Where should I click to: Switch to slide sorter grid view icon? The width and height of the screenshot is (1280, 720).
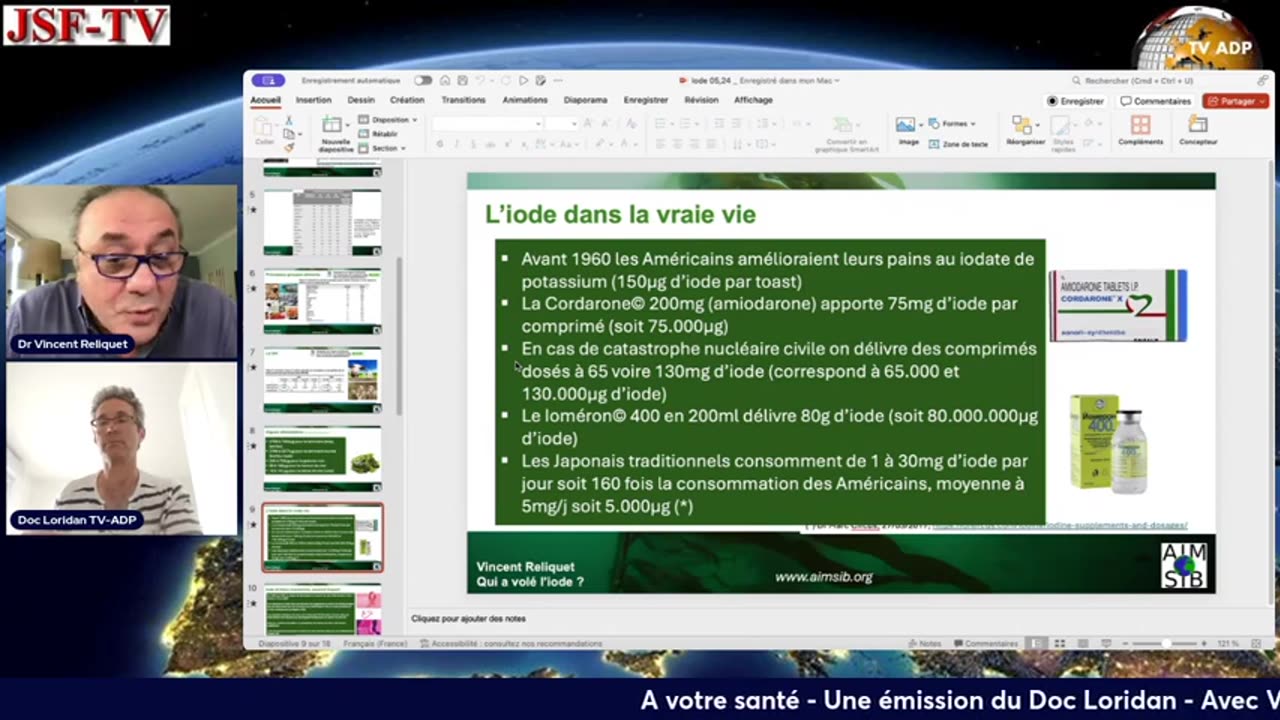1059,644
